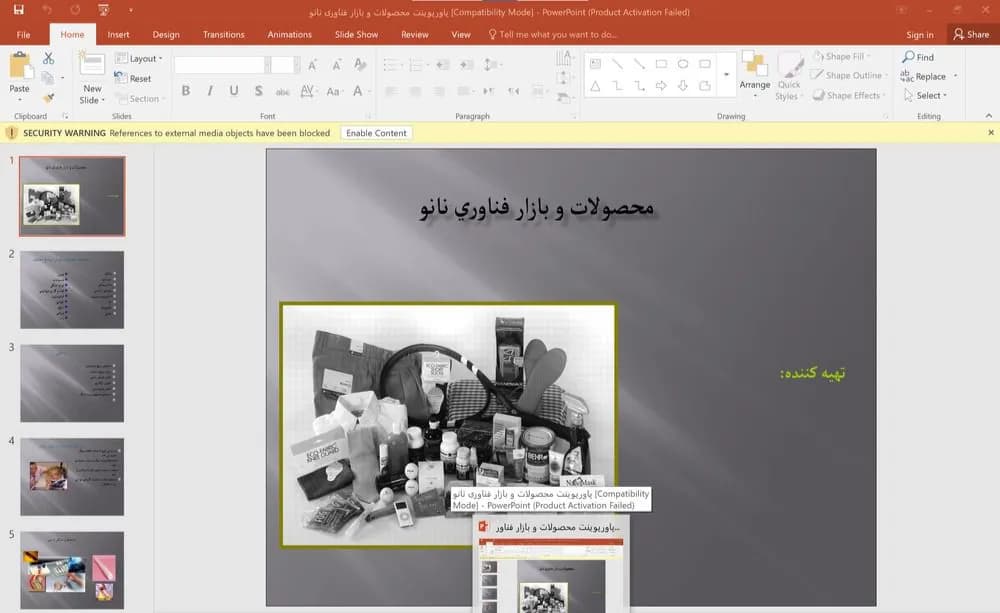Click the font name input box
This screenshot has width=1000, height=613.
pyautogui.click(x=219, y=64)
